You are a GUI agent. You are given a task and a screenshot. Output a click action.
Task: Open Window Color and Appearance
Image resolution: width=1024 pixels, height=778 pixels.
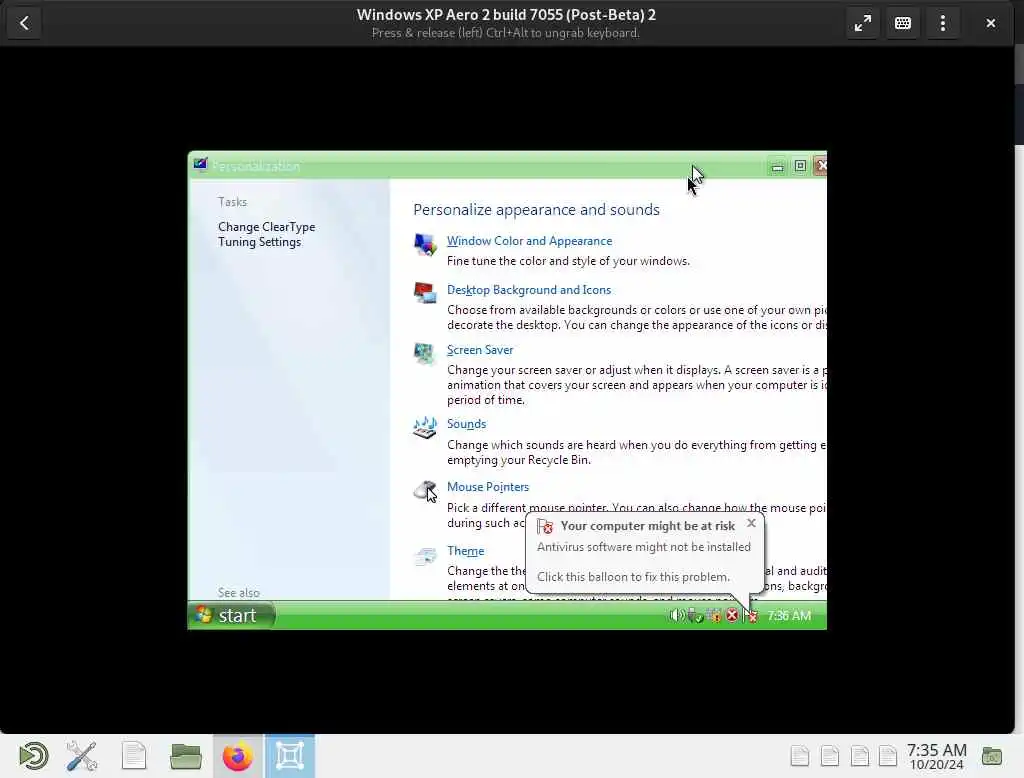pyautogui.click(x=529, y=241)
